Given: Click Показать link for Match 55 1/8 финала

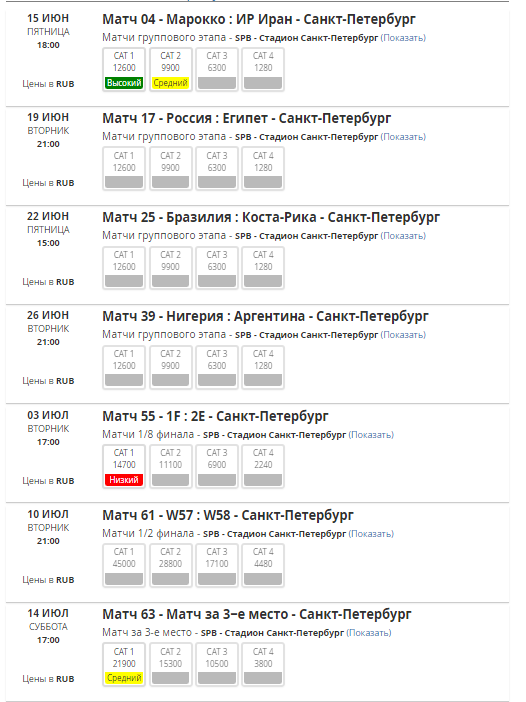Looking at the screenshot, I should tap(371, 435).
